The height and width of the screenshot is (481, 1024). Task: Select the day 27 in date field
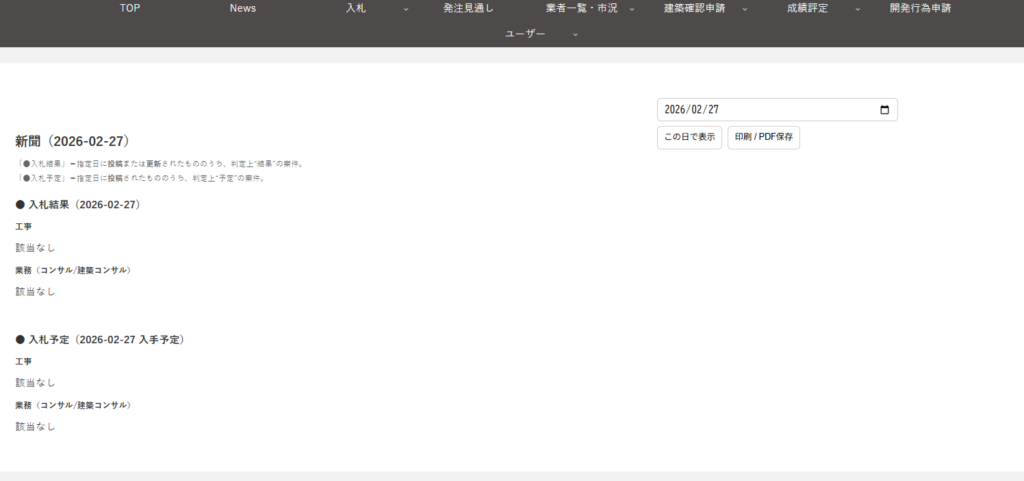tap(715, 110)
